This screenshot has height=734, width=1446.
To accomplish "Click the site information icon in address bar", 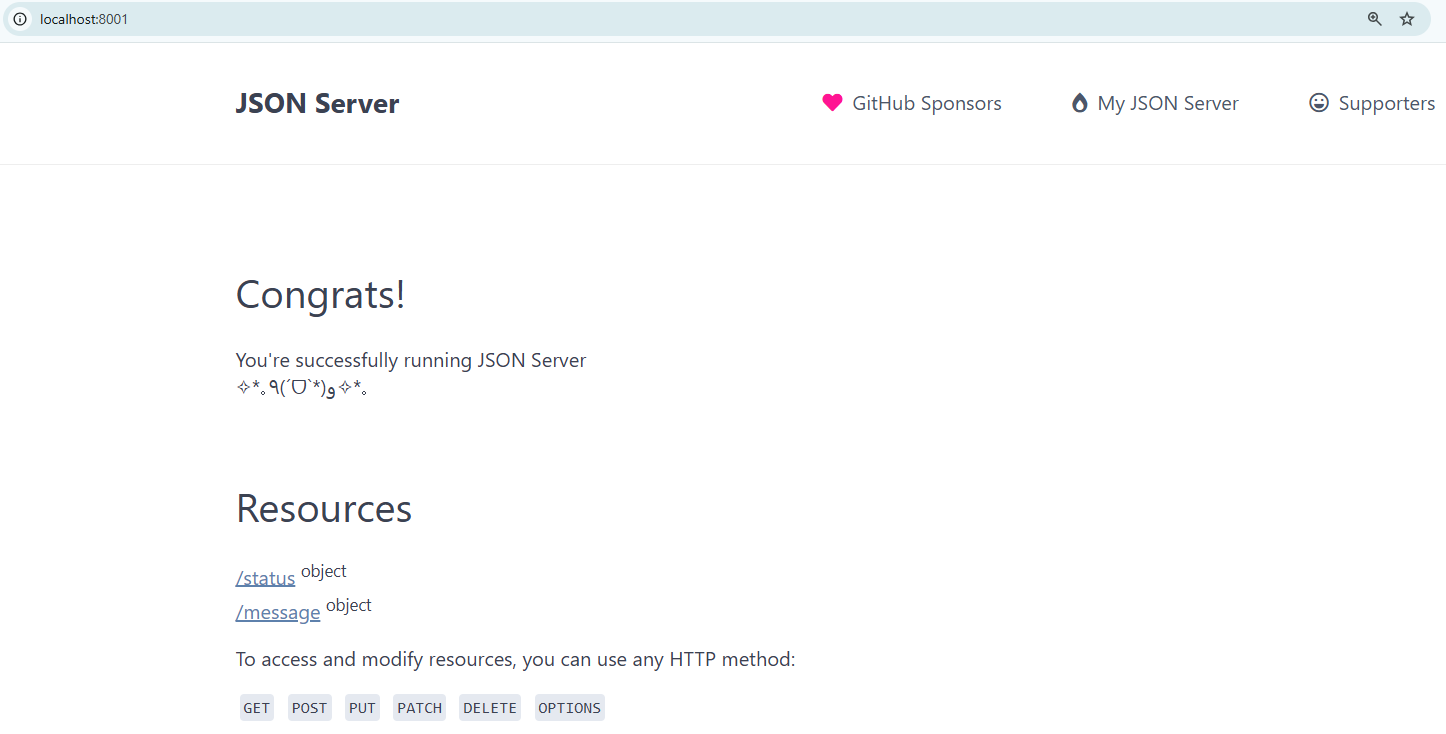I will pyautogui.click(x=20, y=19).
